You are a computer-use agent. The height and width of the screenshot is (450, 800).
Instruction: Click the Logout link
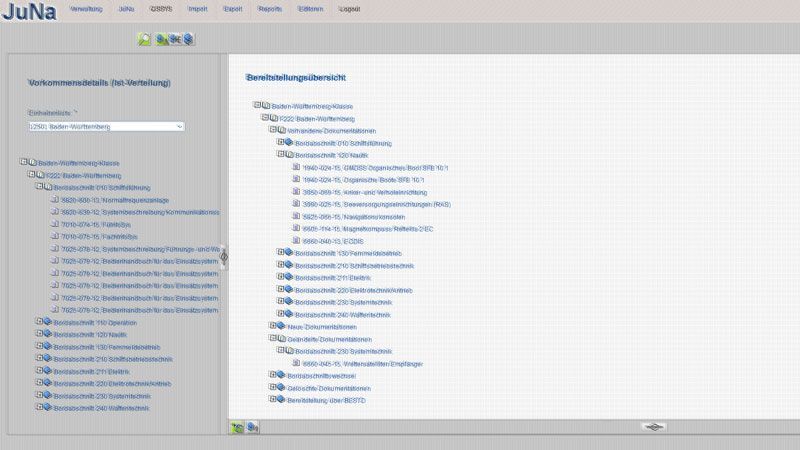point(349,9)
